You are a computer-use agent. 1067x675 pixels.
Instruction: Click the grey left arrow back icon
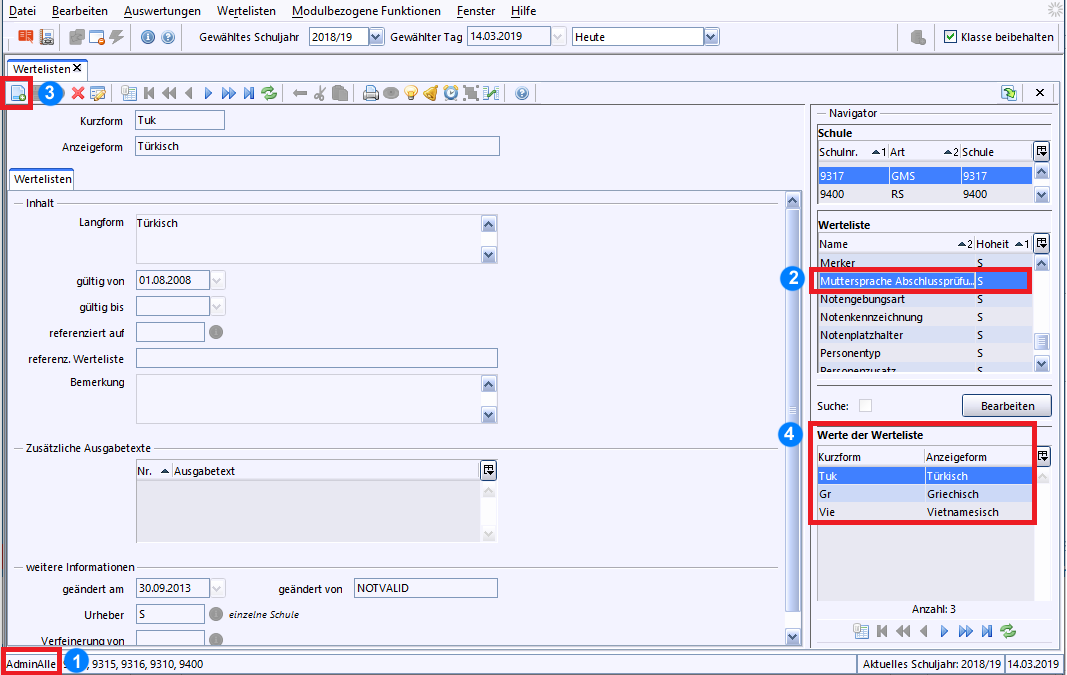coord(299,93)
